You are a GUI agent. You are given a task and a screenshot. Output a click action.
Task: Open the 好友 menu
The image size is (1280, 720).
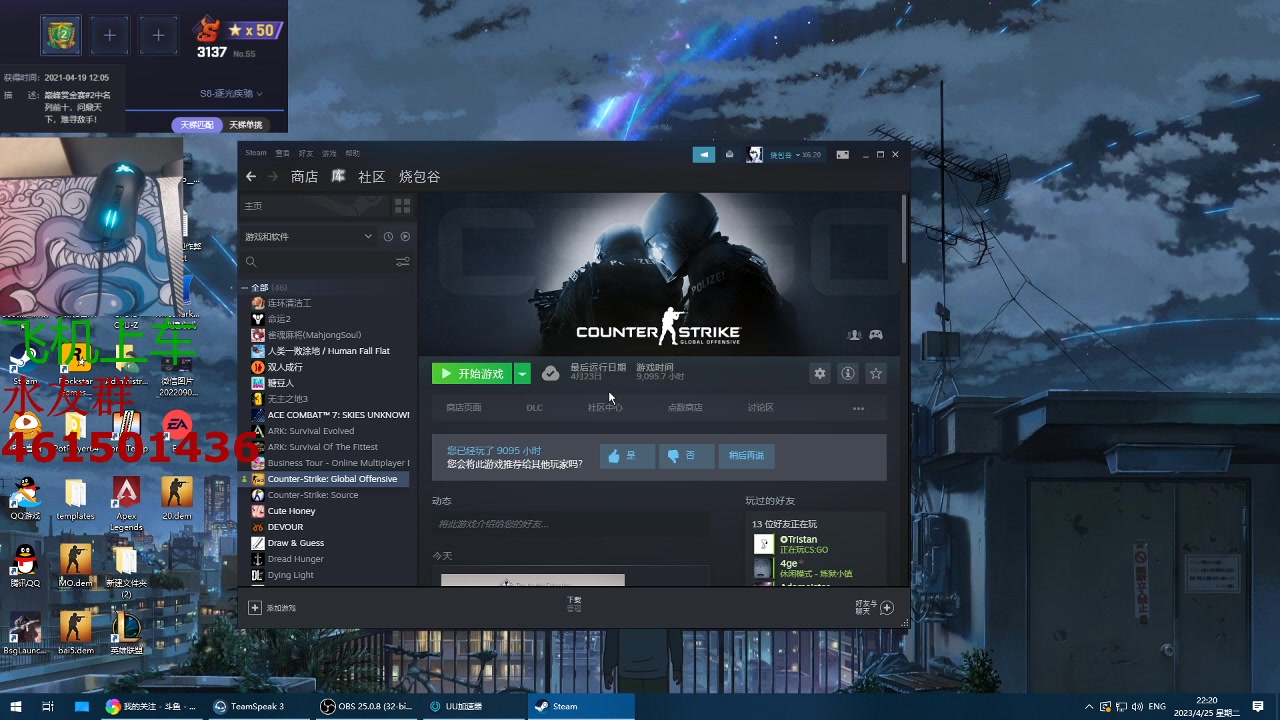(306, 154)
